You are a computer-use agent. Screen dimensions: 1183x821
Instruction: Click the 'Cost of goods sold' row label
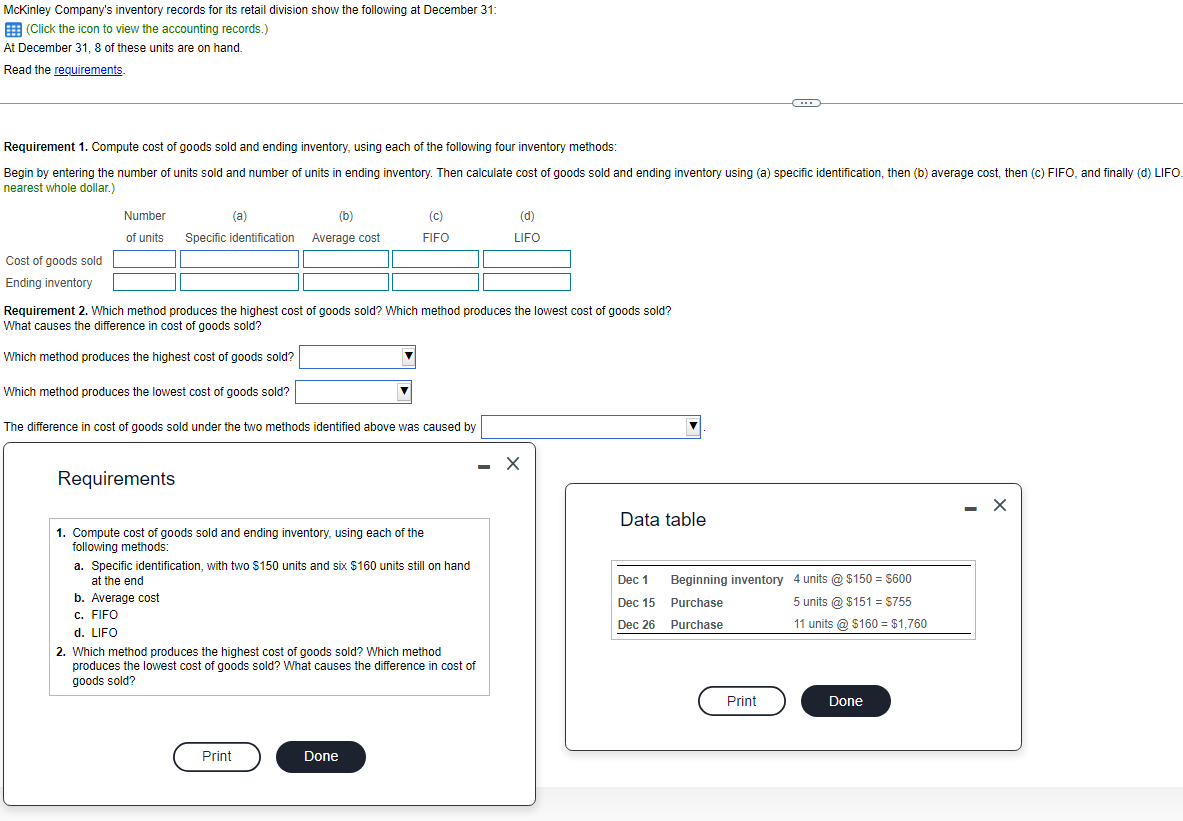[x=54, y=260]
